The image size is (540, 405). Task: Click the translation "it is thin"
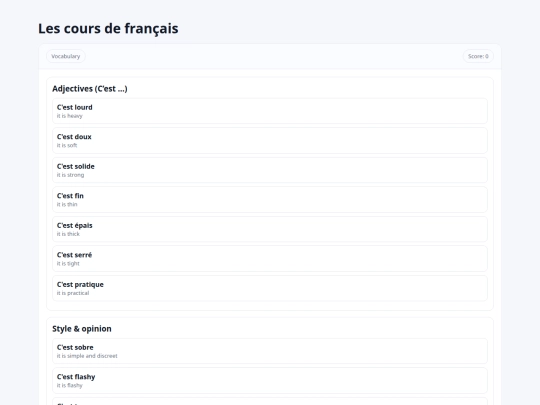coord(67,205)
